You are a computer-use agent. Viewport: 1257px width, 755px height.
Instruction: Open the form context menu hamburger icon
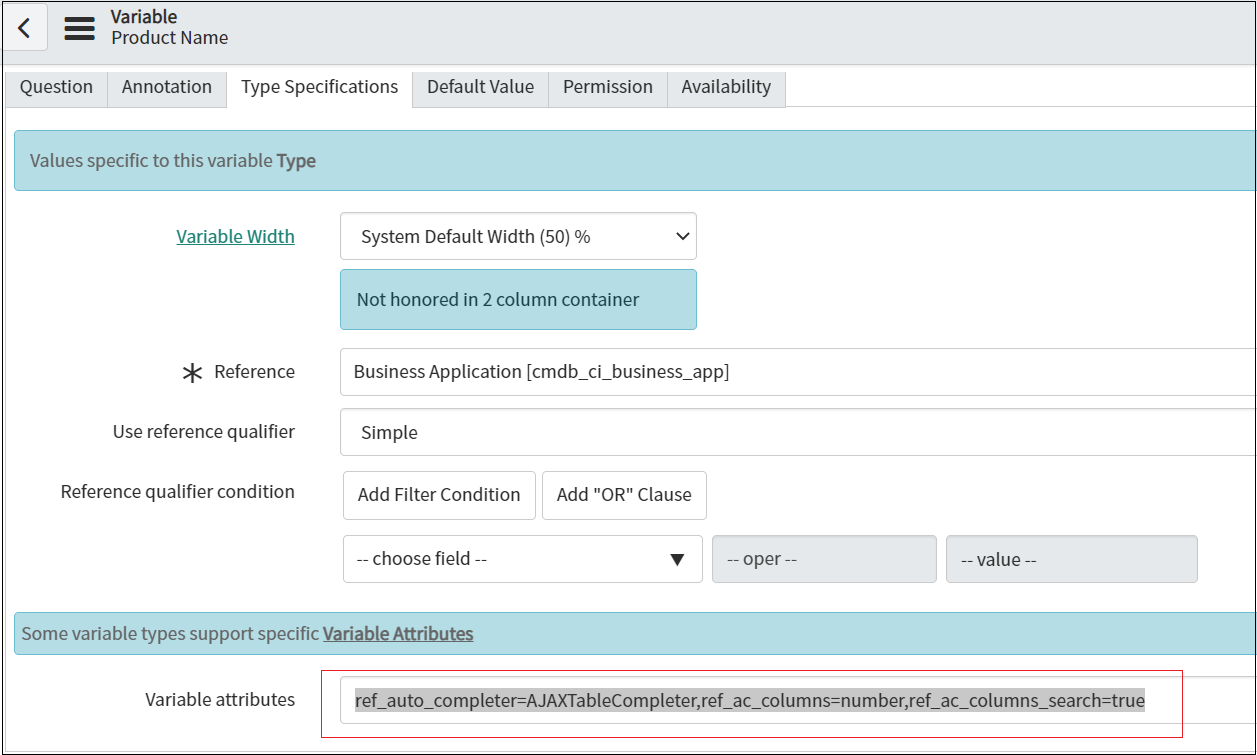(79, 28)
